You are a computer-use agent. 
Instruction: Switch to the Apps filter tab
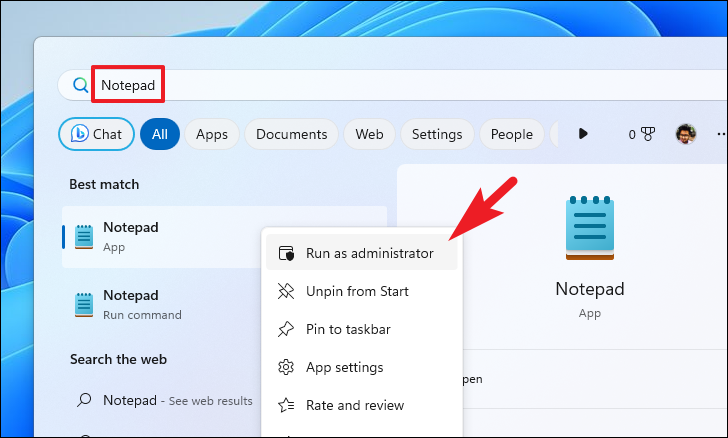212,134
